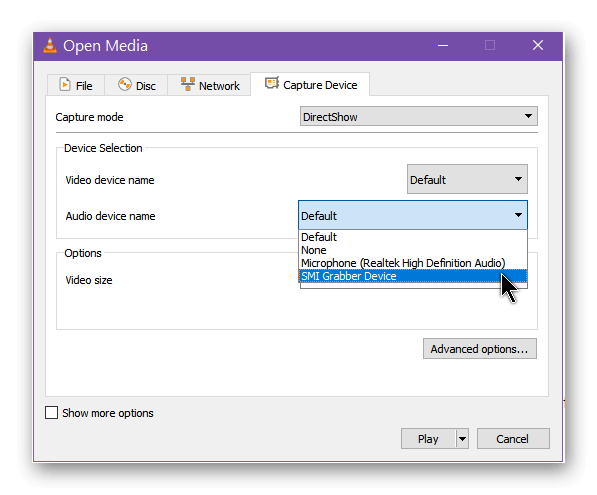Switch to the File tab

[76, 85]
